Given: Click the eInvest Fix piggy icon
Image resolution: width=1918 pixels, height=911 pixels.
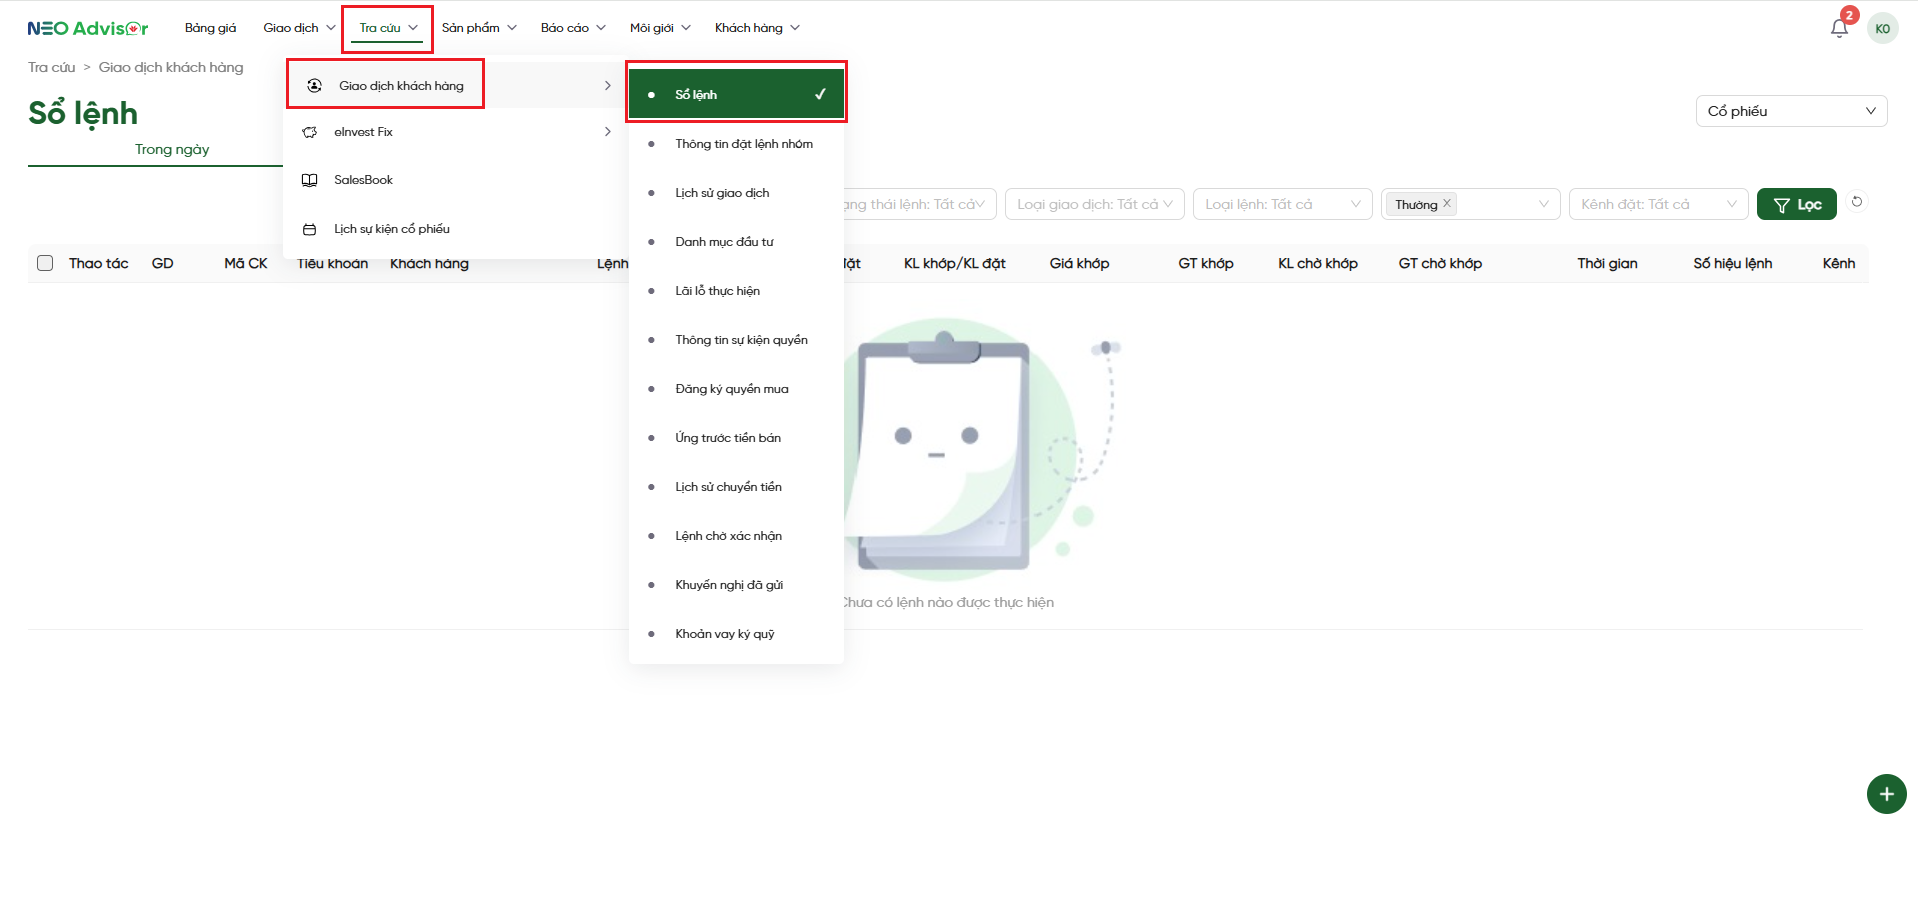Looking at the screenshot, I should click(x=310, y=132).
